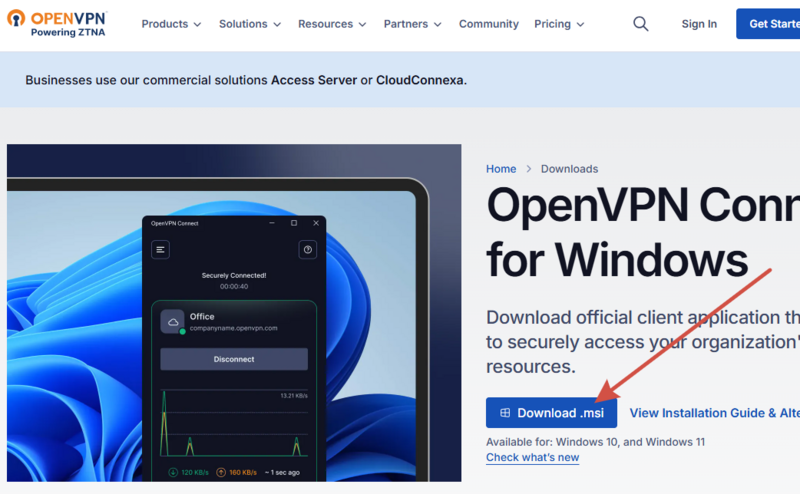
Task: Open View Installation Guide link
Action: [x=715, y=413]
